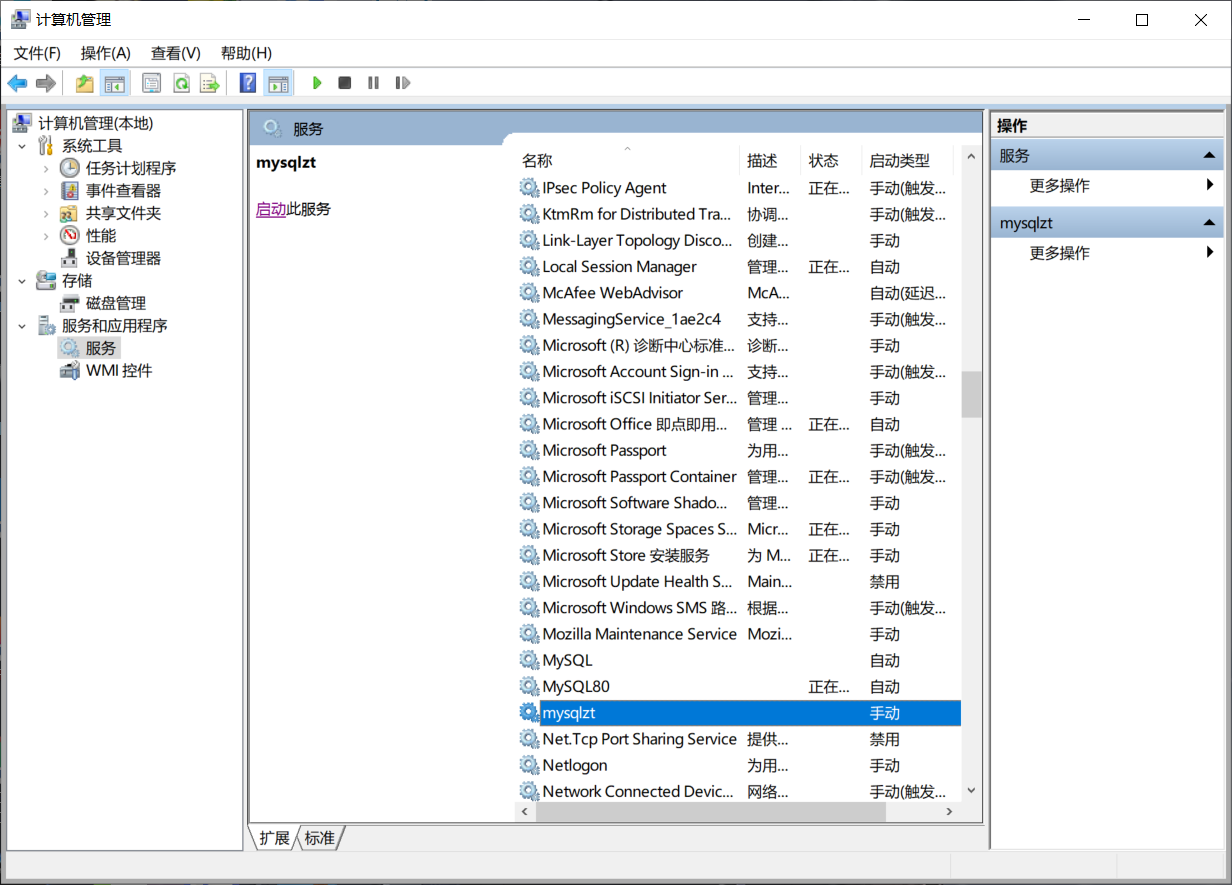Select WMI 控件 in the tree
1232x885 pixels.
(119, 371)
